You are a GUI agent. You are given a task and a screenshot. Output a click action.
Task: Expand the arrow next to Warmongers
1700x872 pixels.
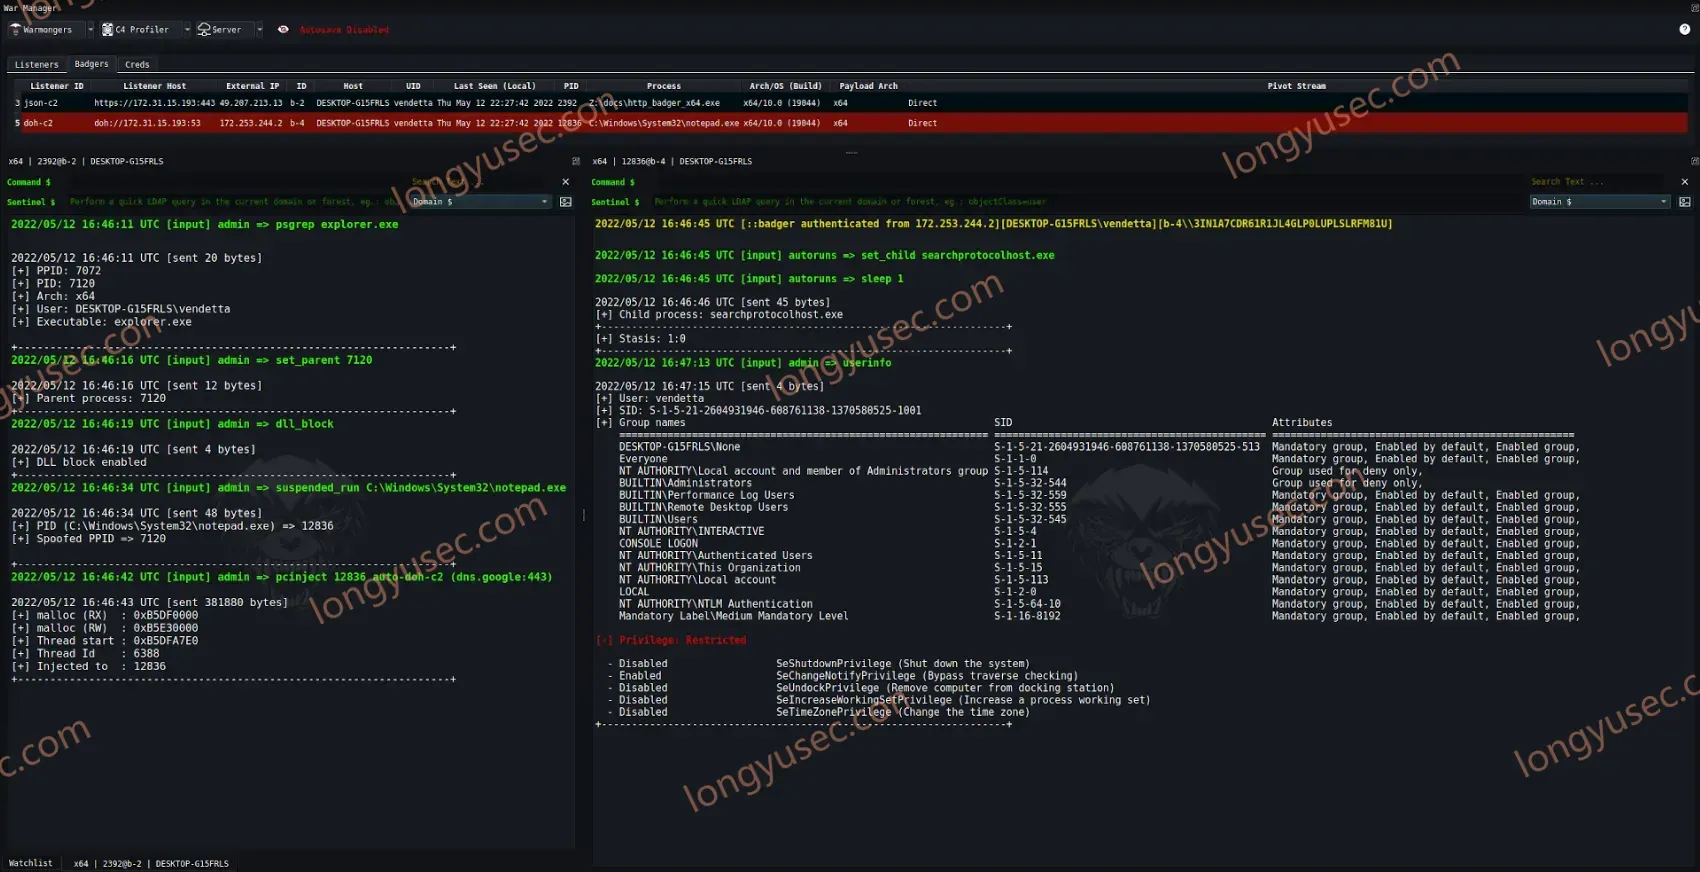pos(89,30)
